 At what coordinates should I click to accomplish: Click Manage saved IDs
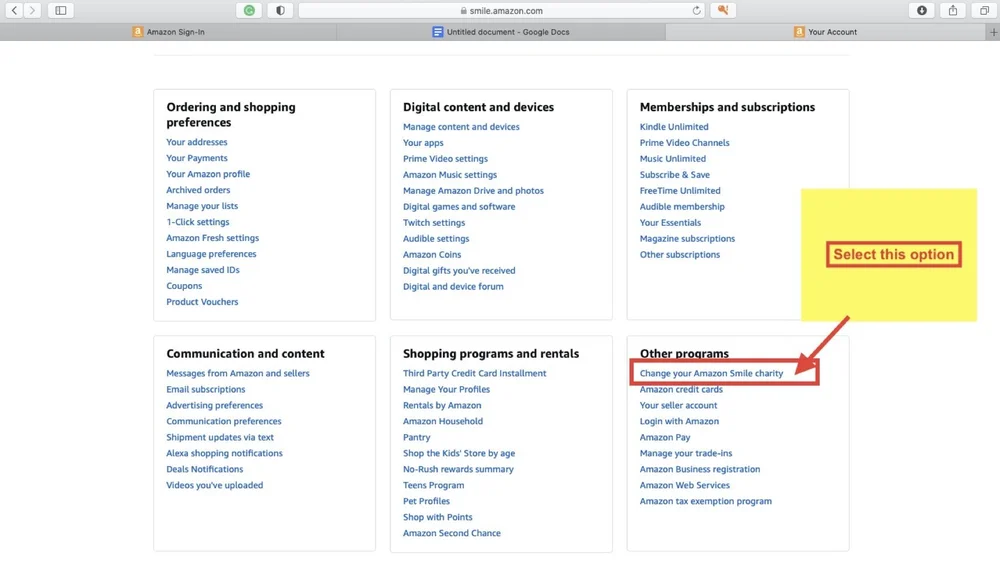click(203, 270)
